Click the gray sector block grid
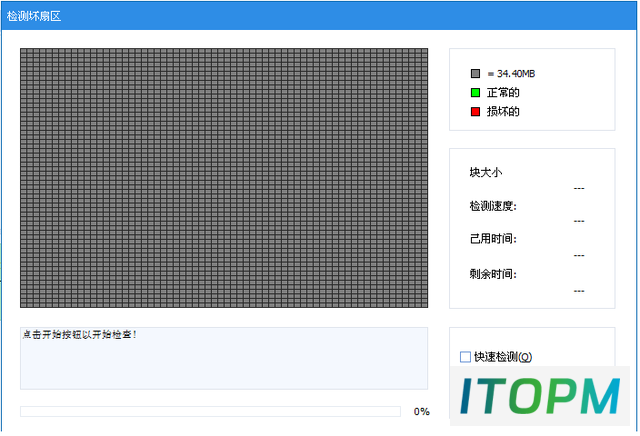Image resolution: width=640 pixels, height=436 pixels. 224,178
